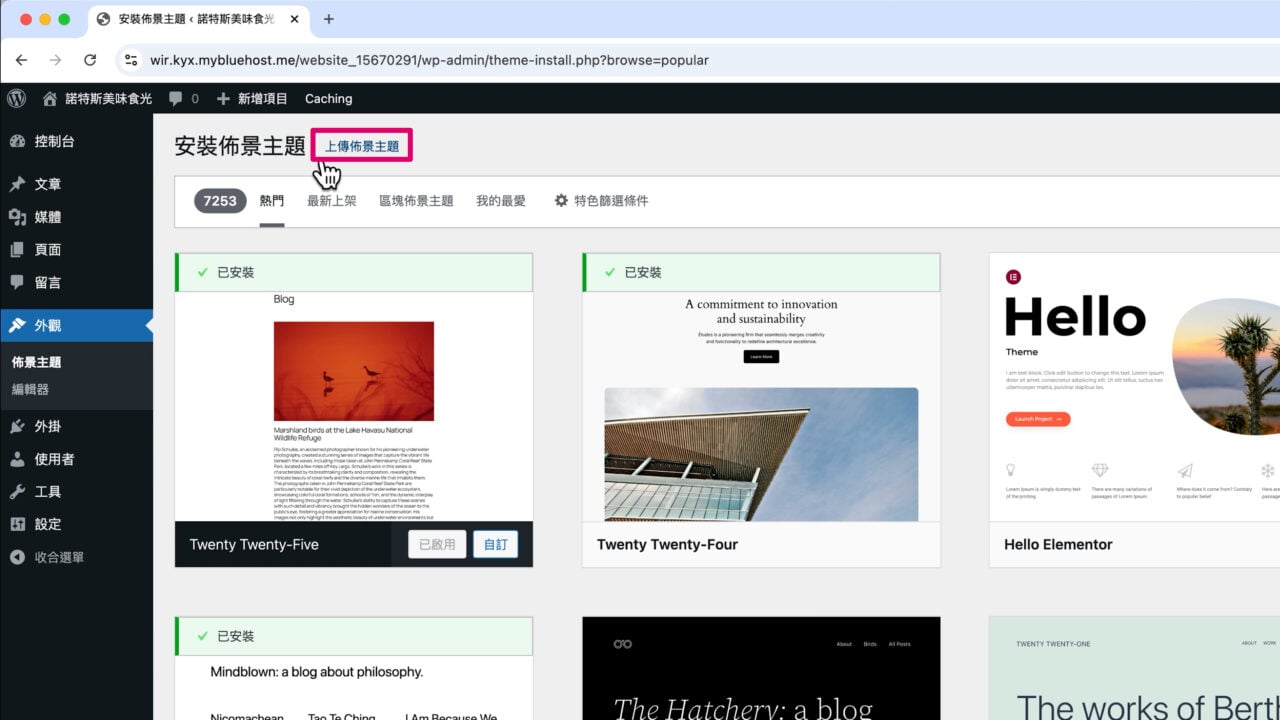Click the Twenty Twenty-Five theme name
Image resolution: width=1280 pixels, height=720 pixels.
pyautogui.click(x=254, y=545)
